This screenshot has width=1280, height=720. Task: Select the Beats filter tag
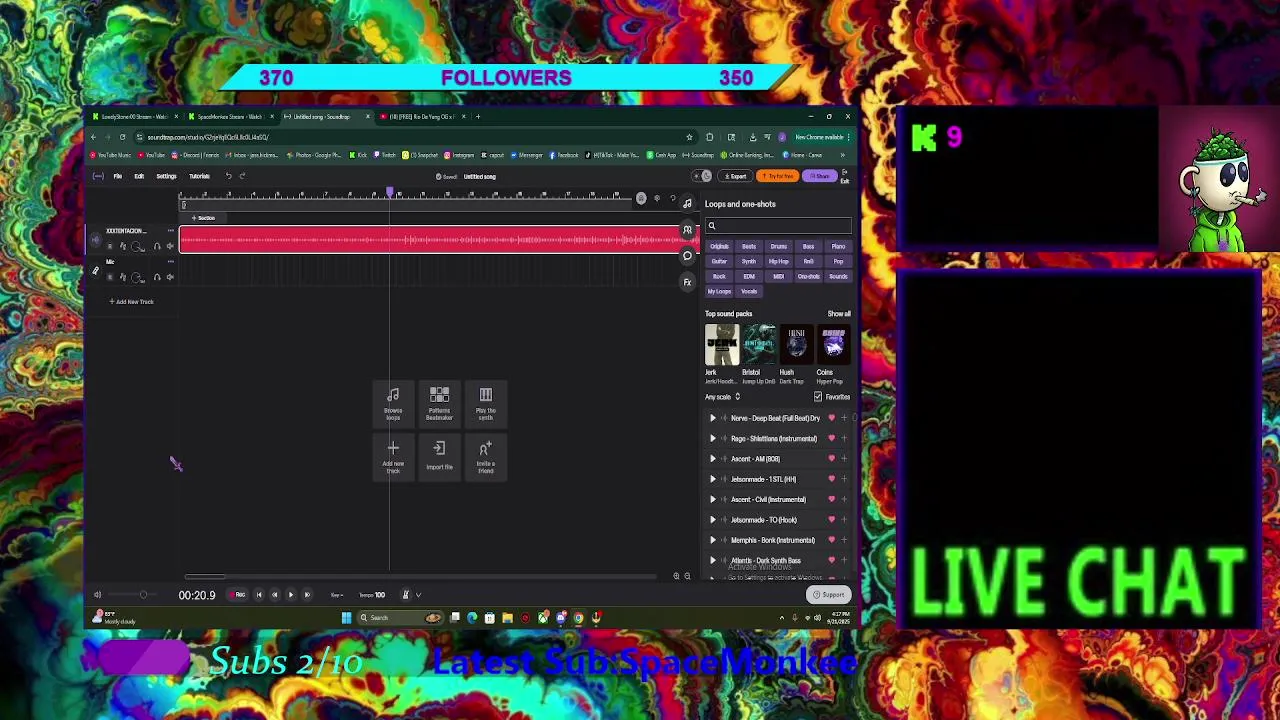click(749, 247)
